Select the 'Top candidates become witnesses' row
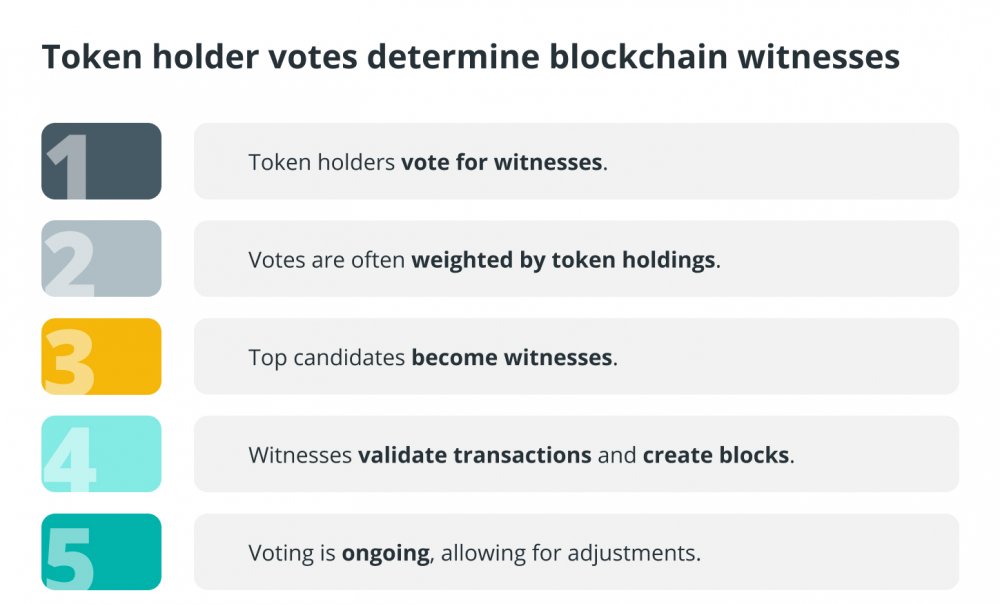The width and height of the screenshot is (1000, 604). (x=577, y=356)
